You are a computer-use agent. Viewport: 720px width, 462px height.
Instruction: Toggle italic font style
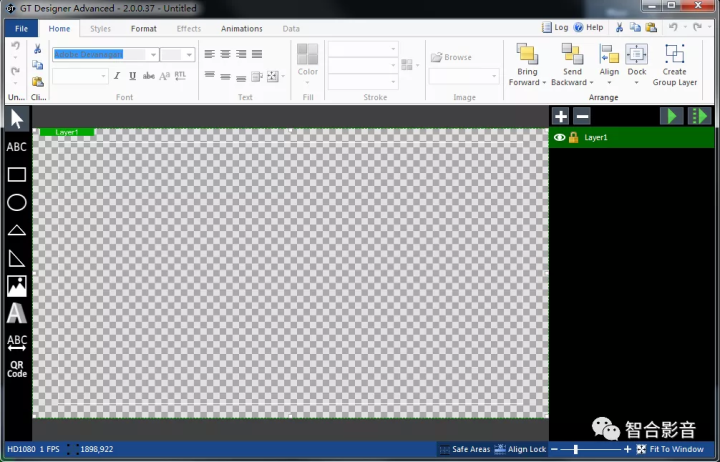[x=117, y=76]
